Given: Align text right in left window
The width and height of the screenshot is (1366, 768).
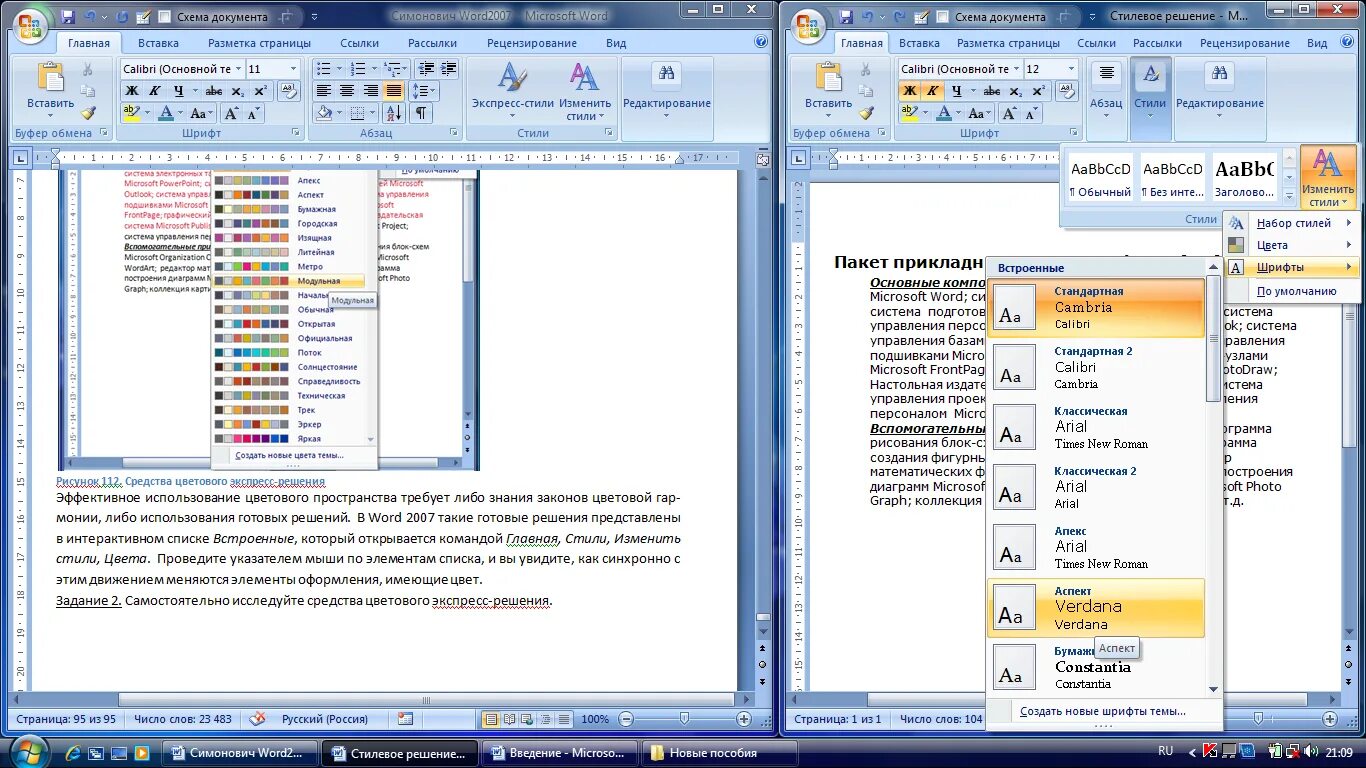Looking at the screenshot, I should (x=370, y=91).
